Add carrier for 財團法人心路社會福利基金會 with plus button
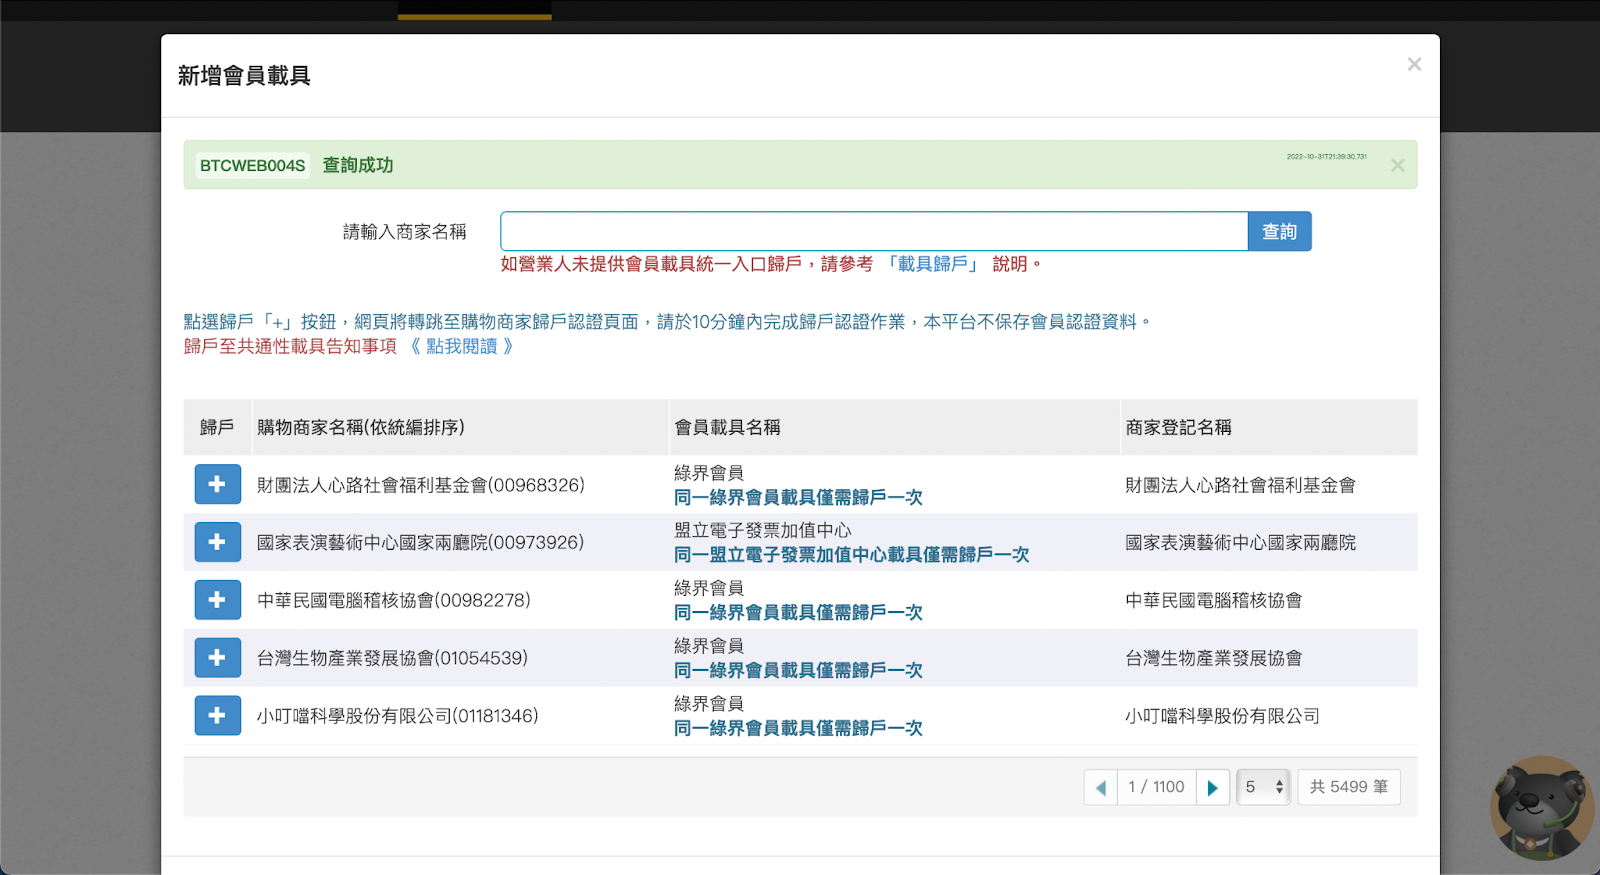The height and width of the screenshot is (875, 1600). coord(217,484)
